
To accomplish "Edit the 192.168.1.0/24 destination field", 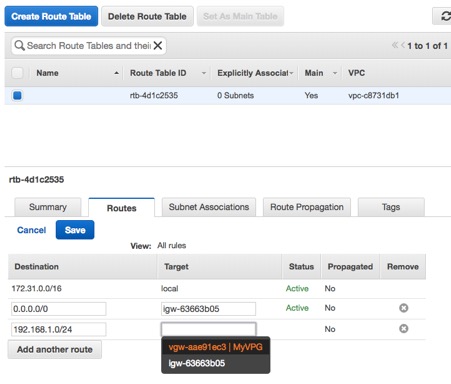I will [x=59, y=329].
